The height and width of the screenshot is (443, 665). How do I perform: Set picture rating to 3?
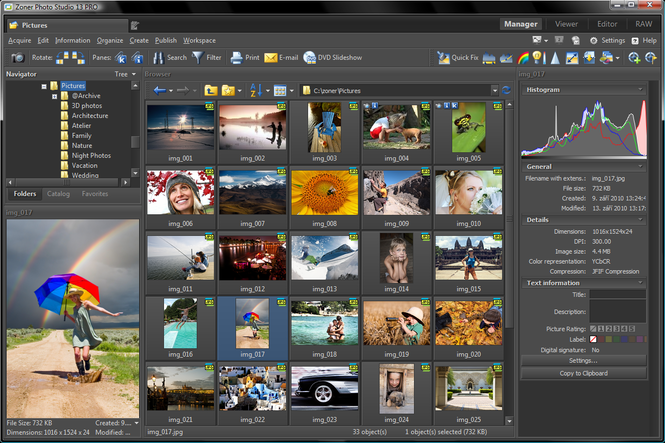tap(614, 329)
